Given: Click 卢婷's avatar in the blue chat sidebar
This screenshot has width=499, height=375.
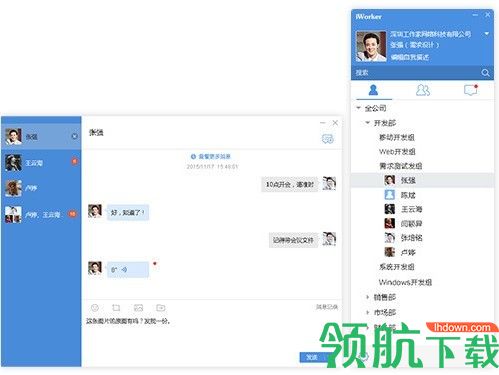Looking at the screenshot, I should [13, 188].
